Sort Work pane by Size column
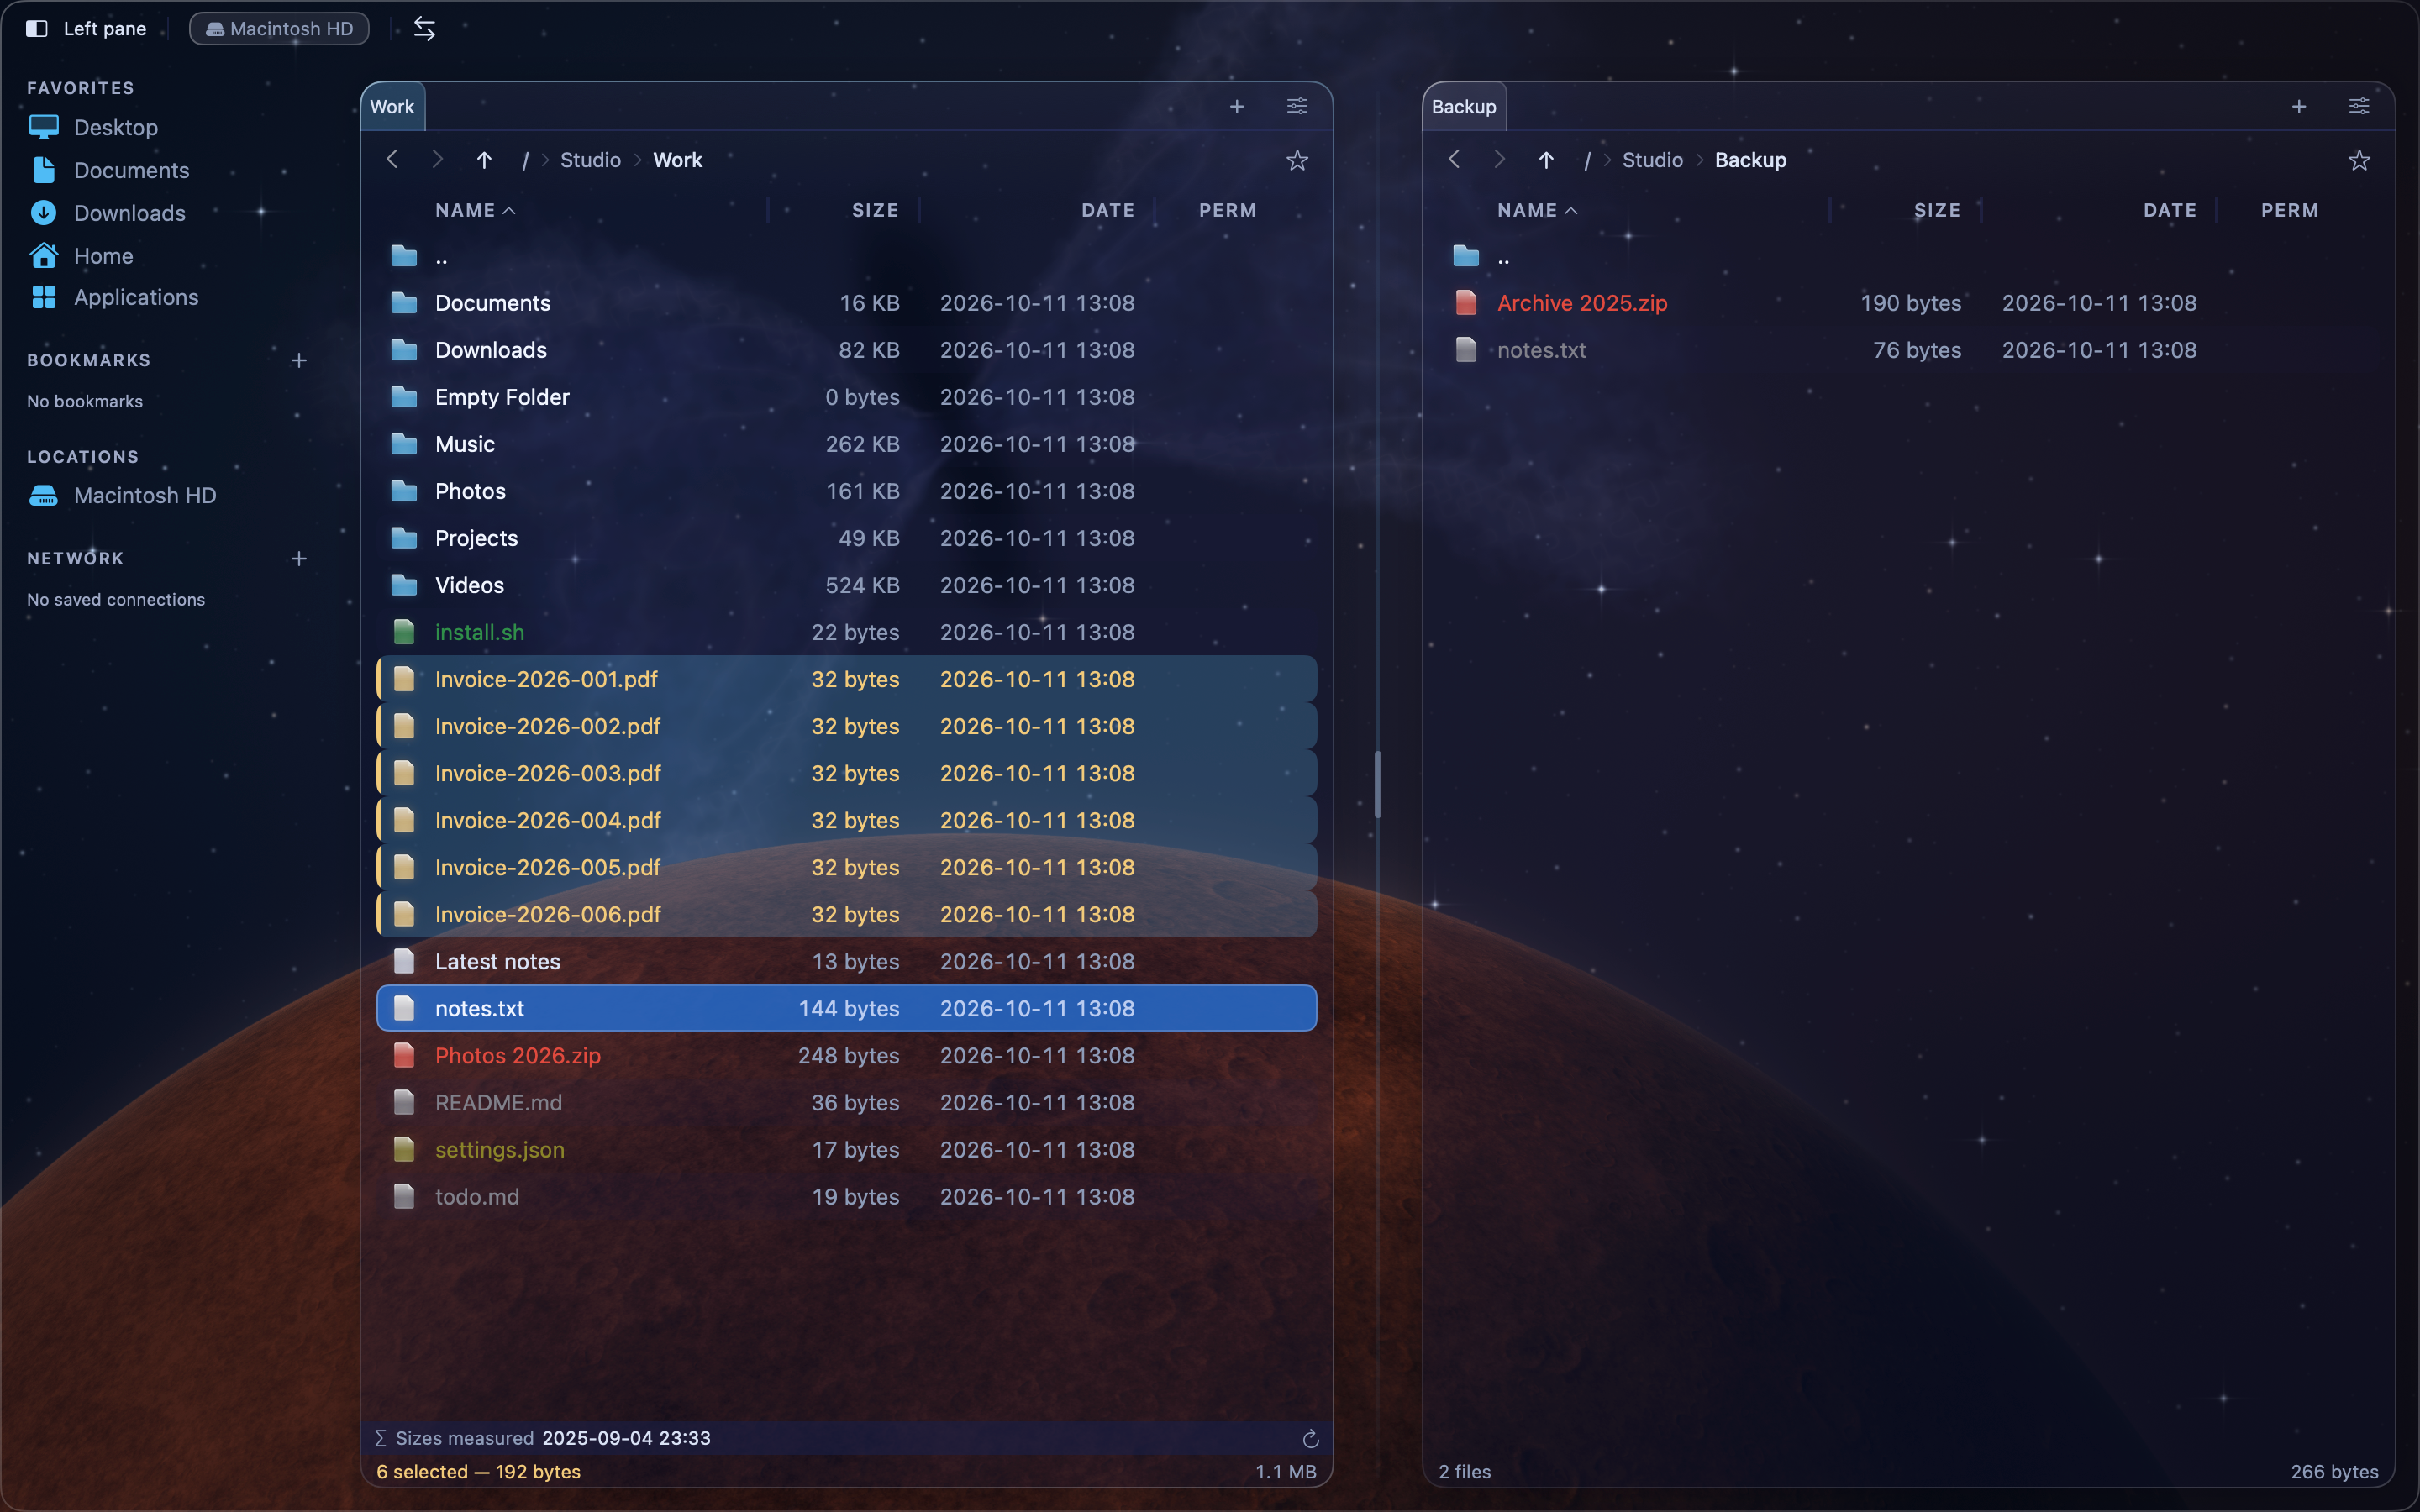The height and width of the screenshot is (1512, 2420). pos(875,210)
